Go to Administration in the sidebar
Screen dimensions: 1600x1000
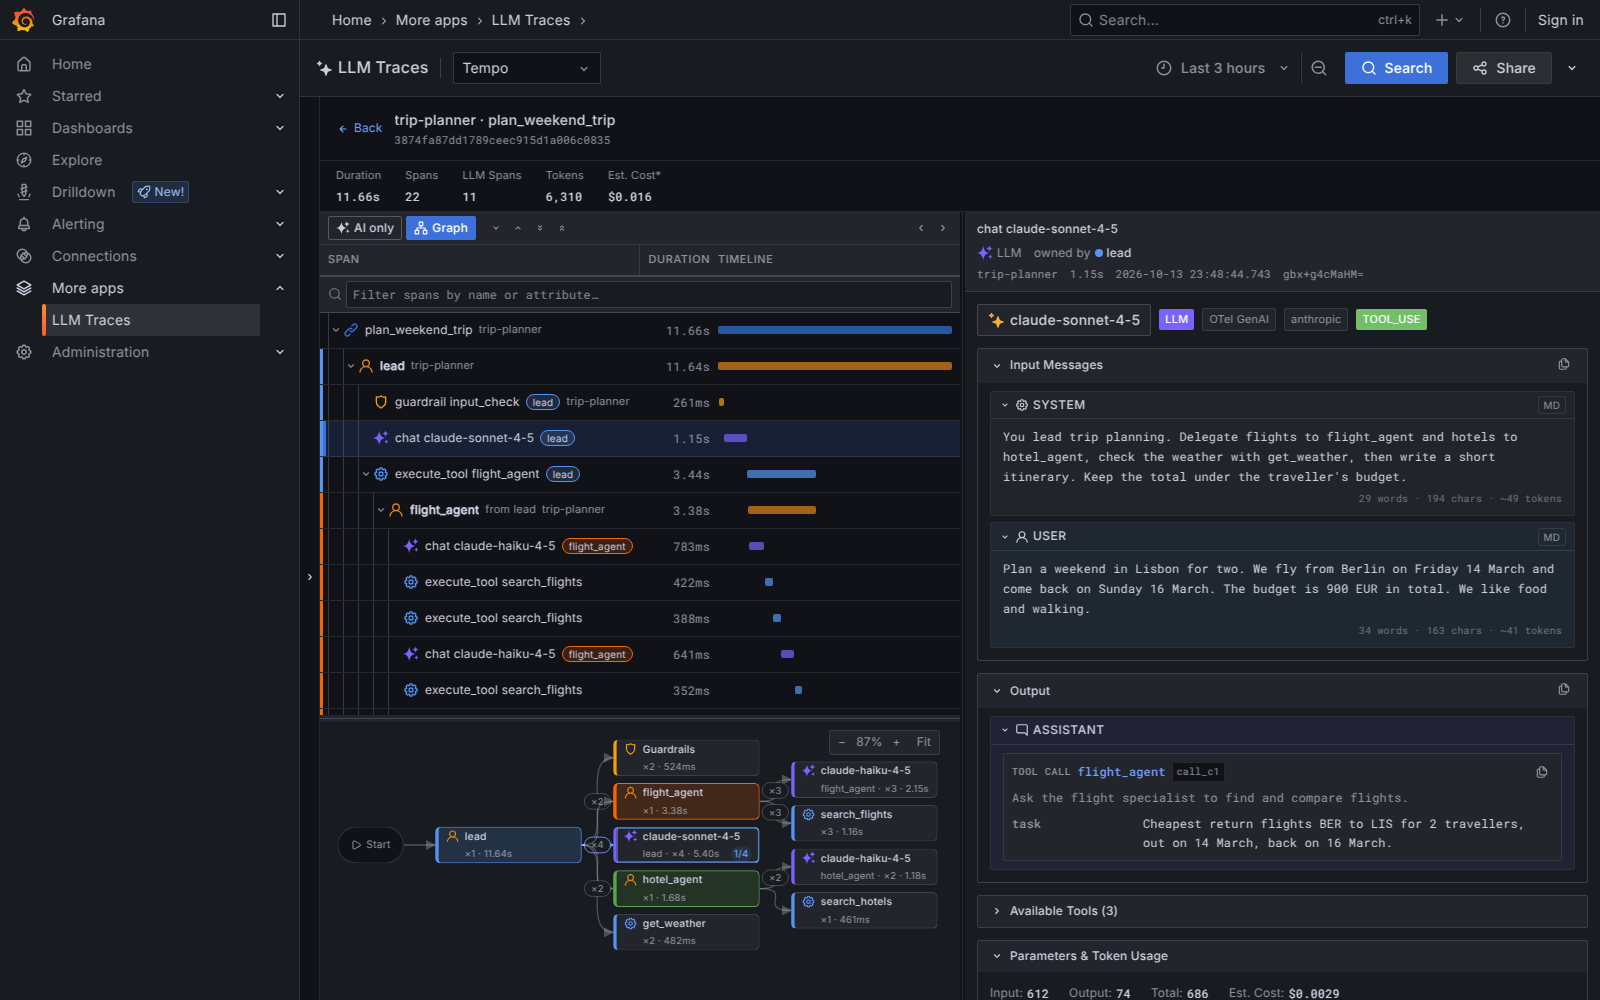click(x=100, y=352)
